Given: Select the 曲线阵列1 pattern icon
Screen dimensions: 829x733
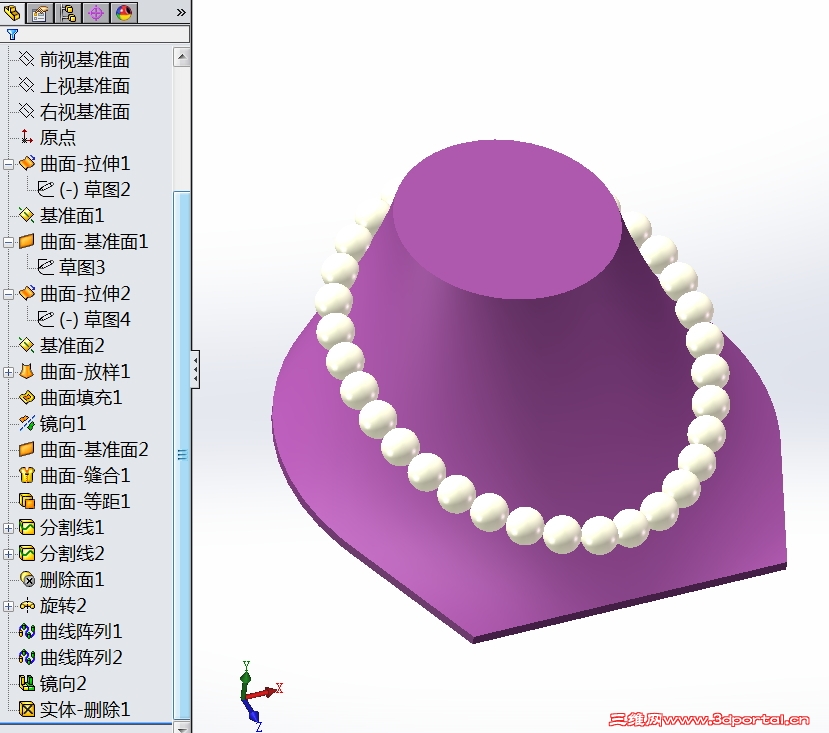Looking at the screenshot, I should 26,631.
